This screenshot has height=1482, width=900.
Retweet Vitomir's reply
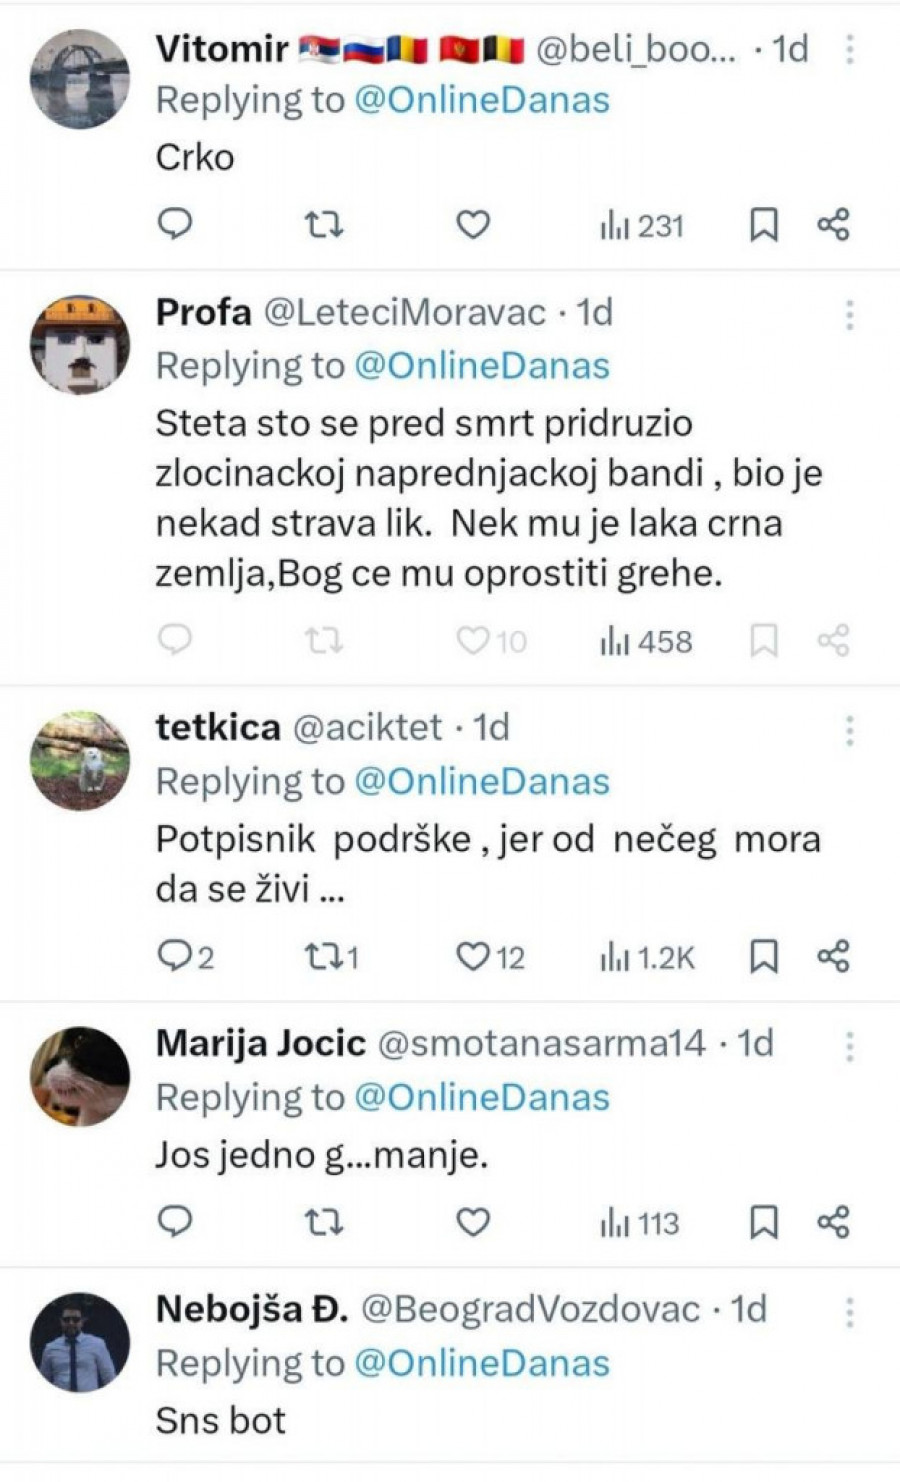(x=324, y=225)
